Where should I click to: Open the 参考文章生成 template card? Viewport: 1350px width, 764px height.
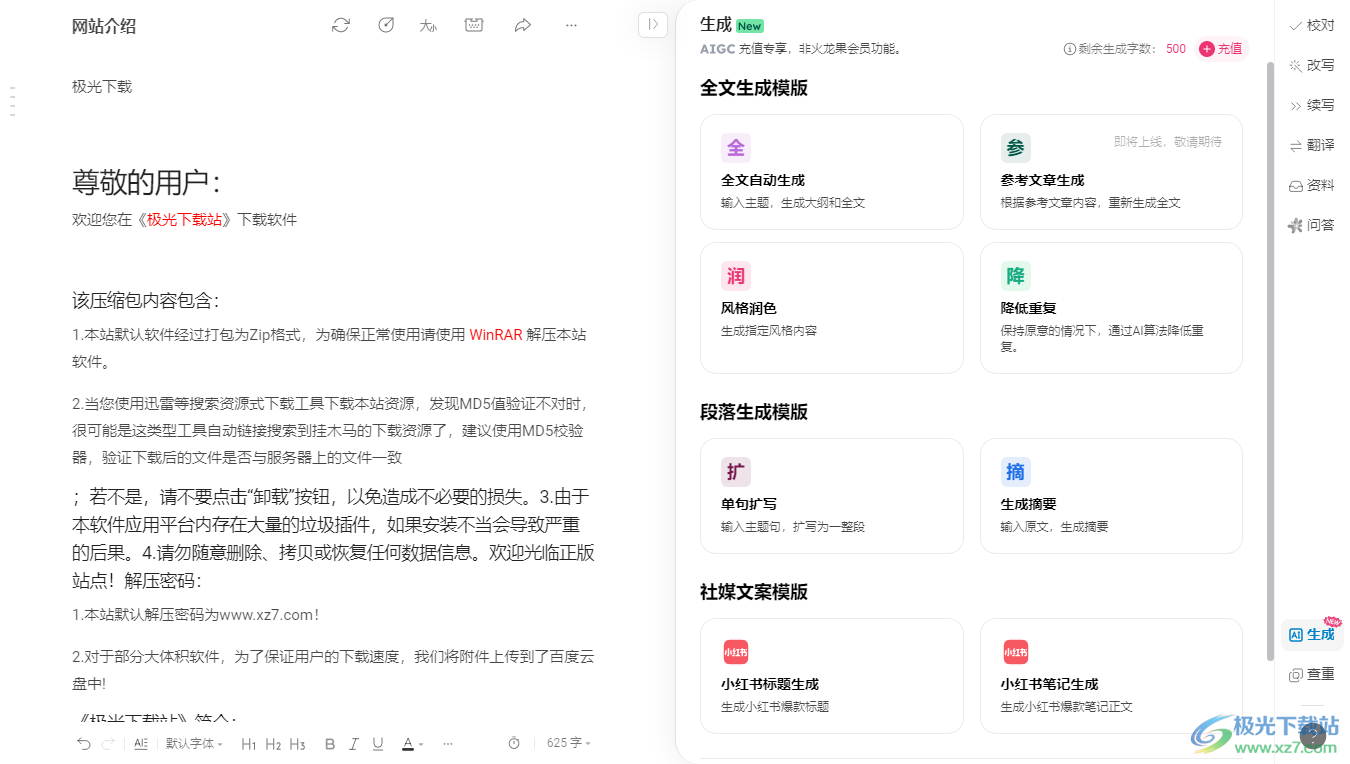tap(1111, 172)
